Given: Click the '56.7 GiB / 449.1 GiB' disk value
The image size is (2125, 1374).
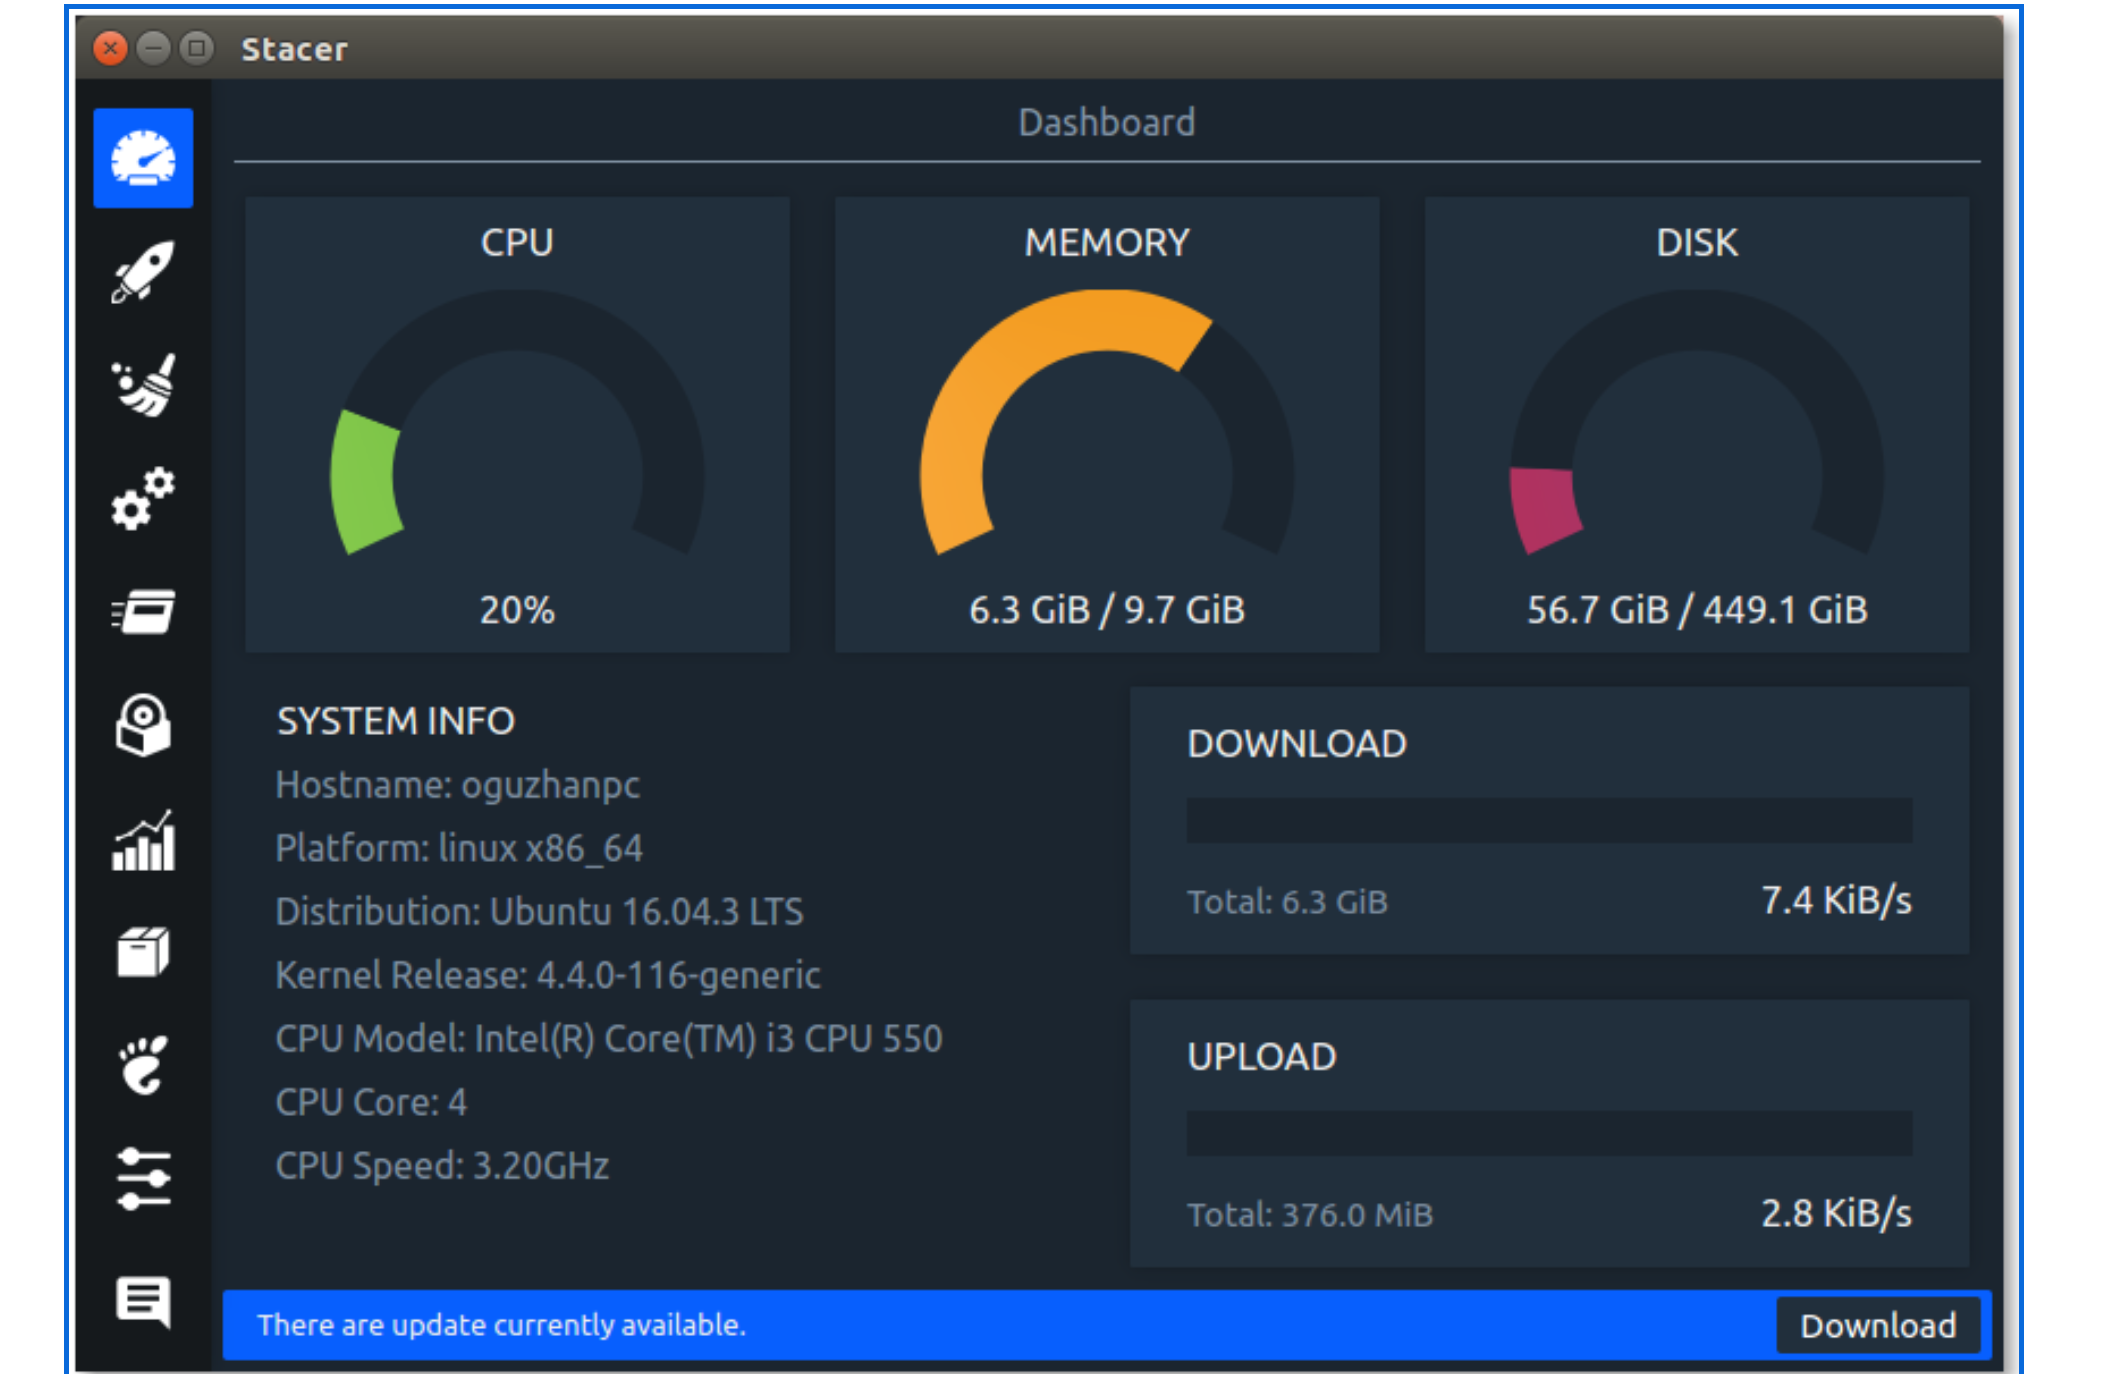Looking at the screenshot, I should (x=1697, y=610).
